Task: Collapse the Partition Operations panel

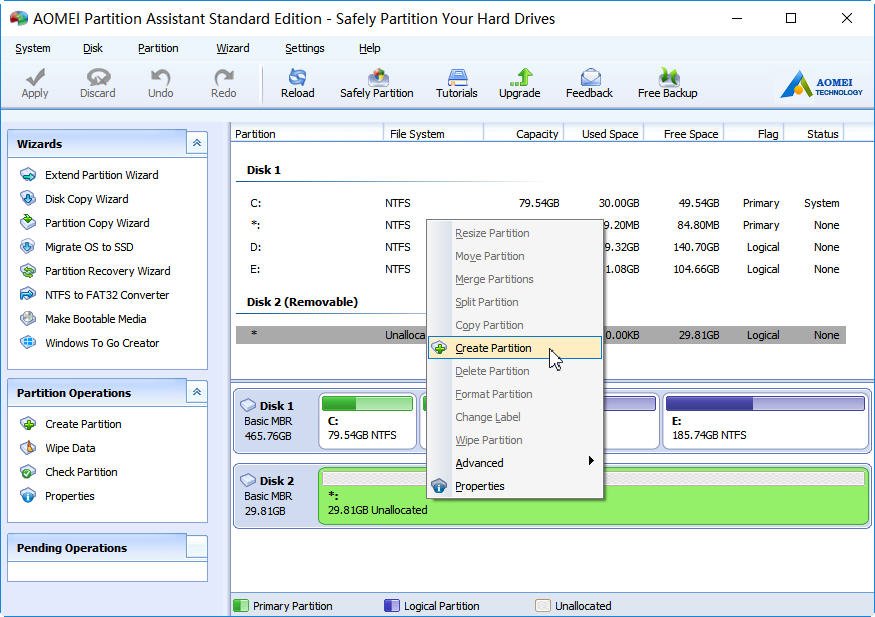Action: tap(197, 392)
